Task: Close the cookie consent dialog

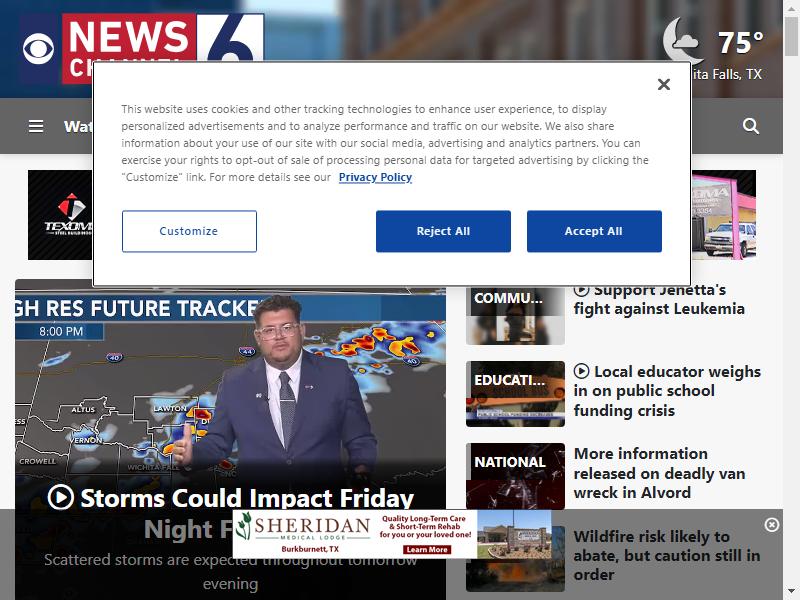Action: point(663,84)
